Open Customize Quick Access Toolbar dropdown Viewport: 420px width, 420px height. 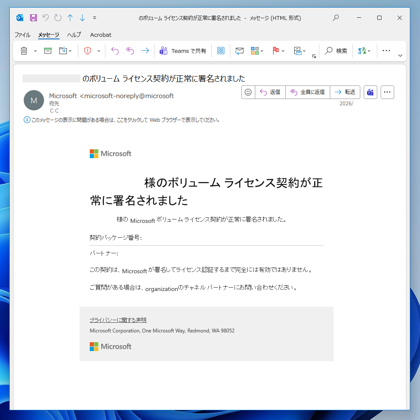95,18
